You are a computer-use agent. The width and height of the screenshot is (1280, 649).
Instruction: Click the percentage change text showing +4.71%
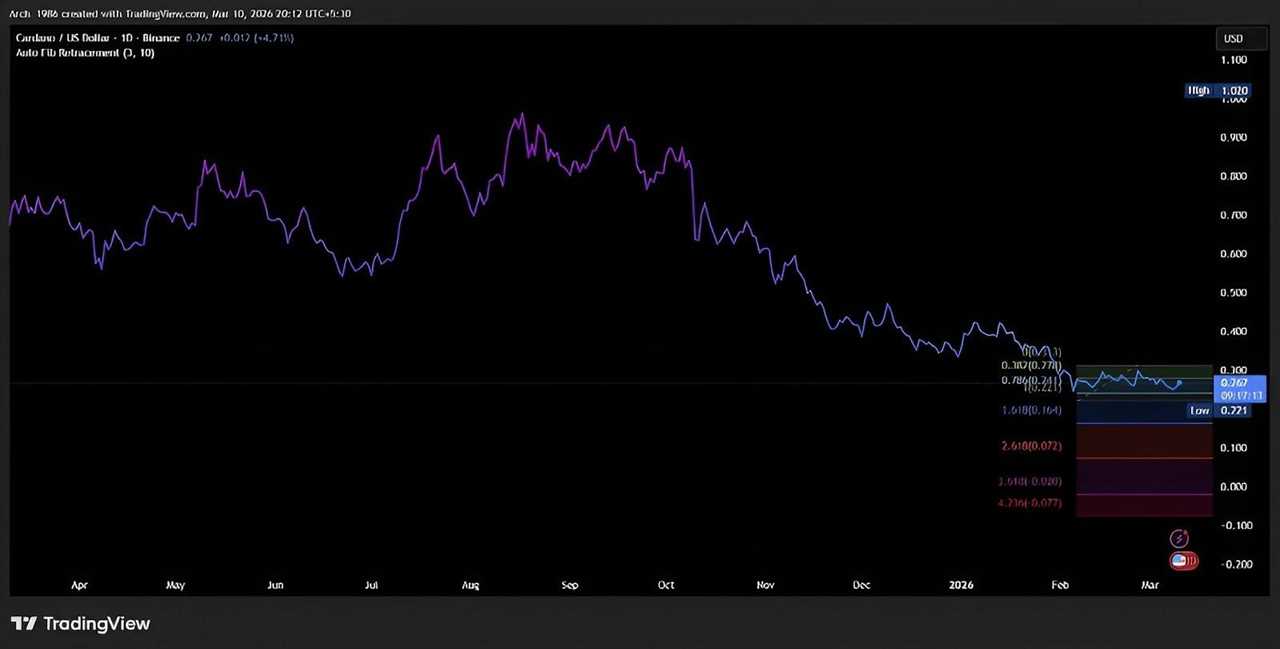pos(272,37)
